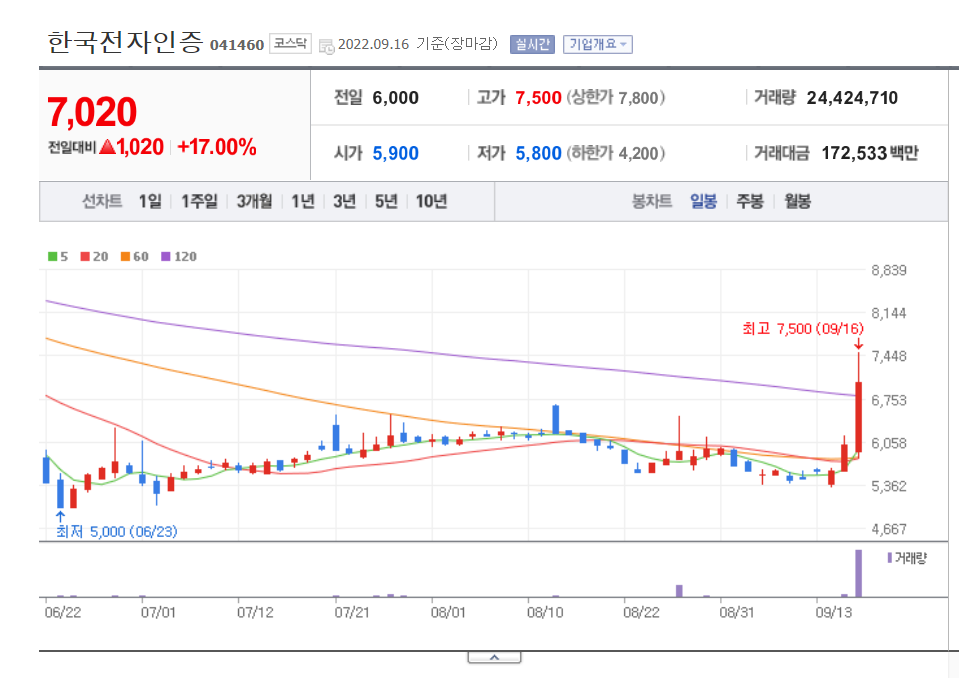
Task: Click the calendar clock icon beside the date
Action: point(327,46)
